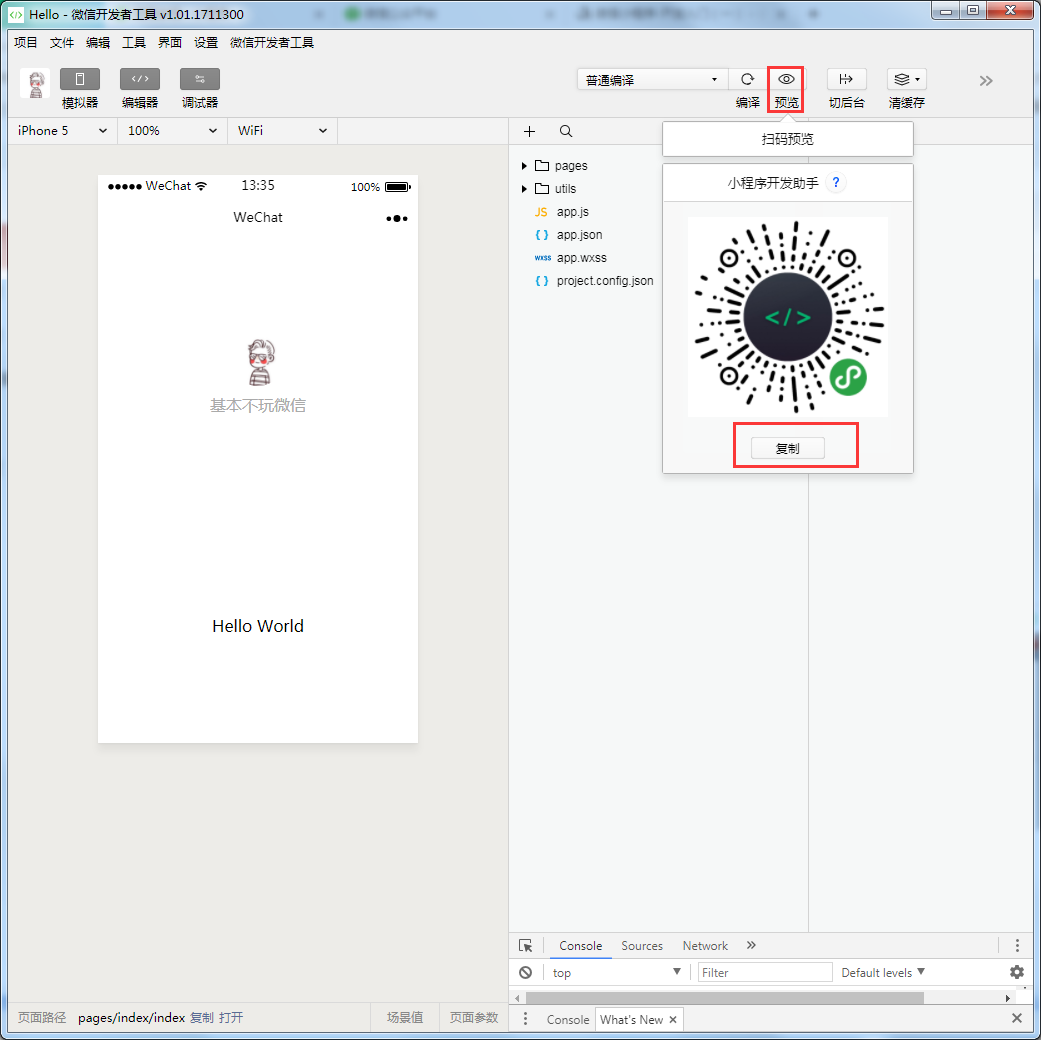
Task: Switch to the Network devtools tab
Action: coord(705,946)
